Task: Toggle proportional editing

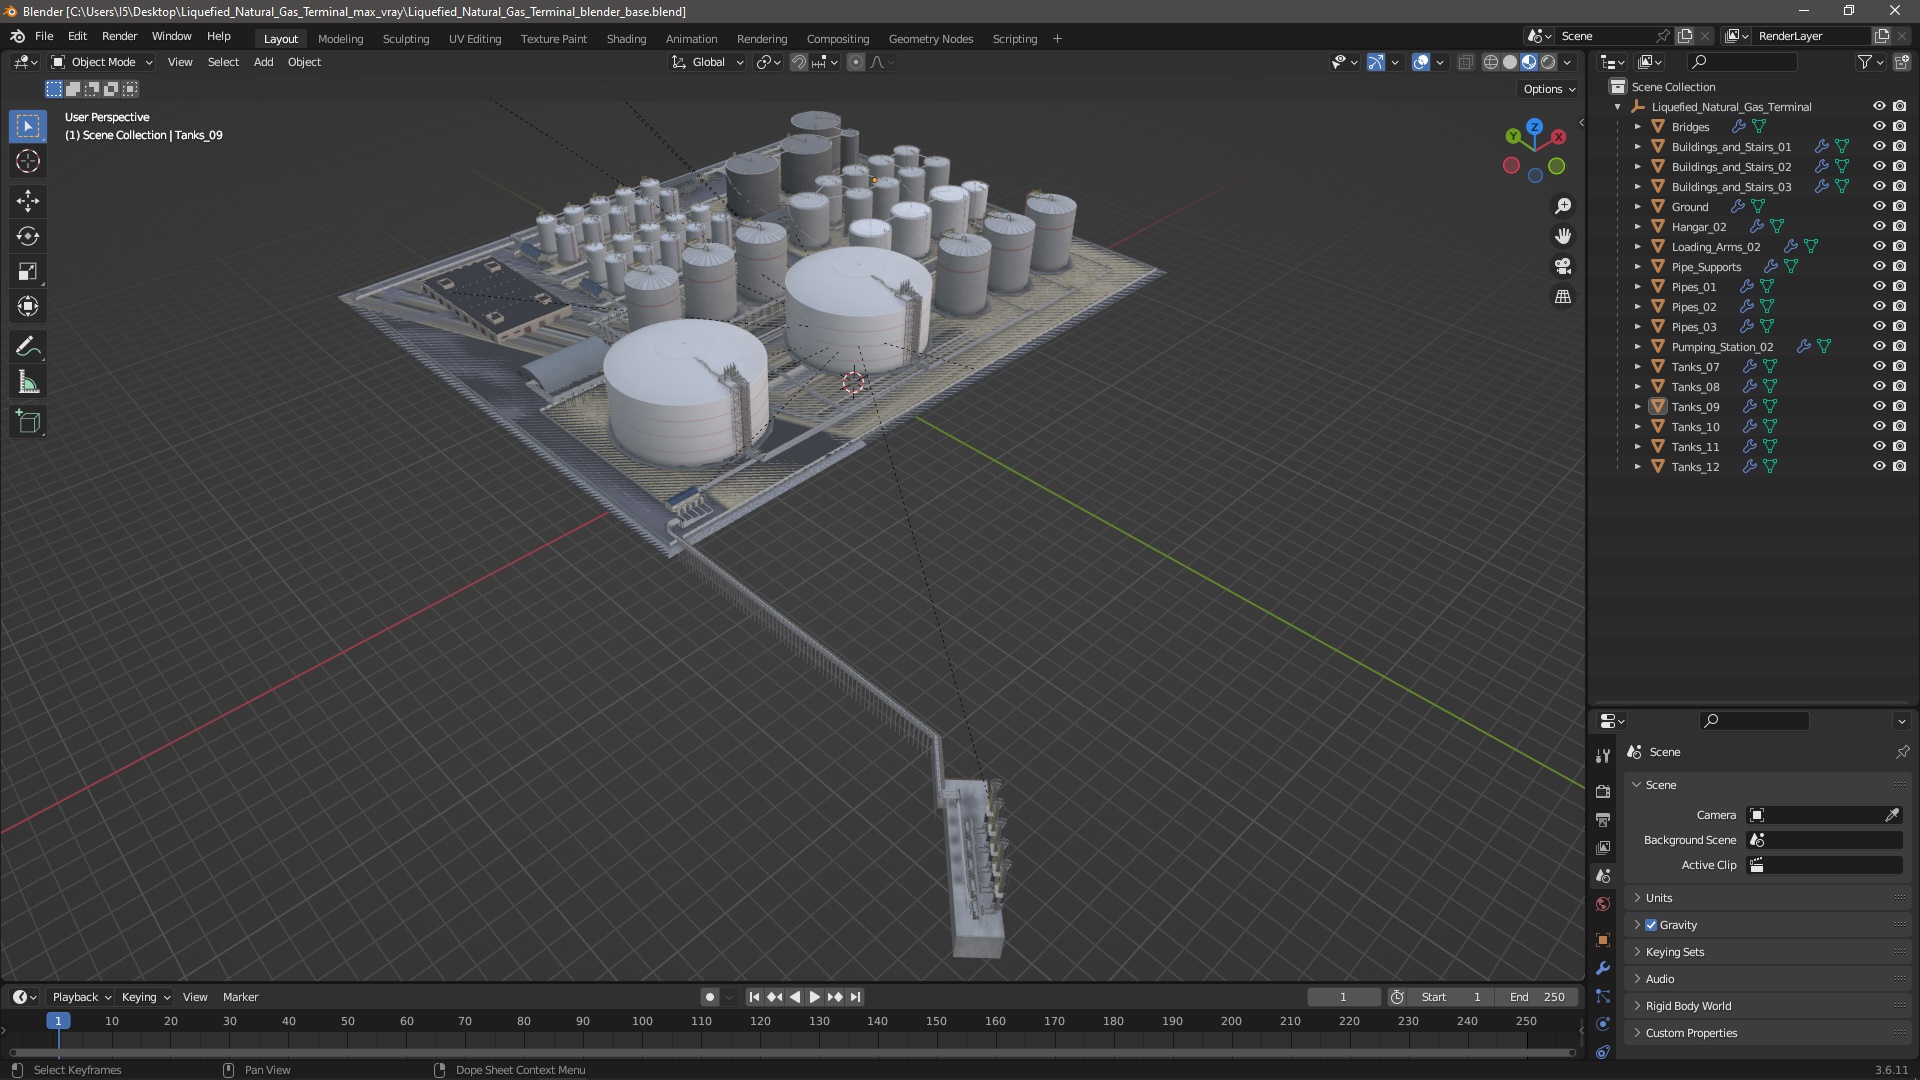Action: [856, 62]
